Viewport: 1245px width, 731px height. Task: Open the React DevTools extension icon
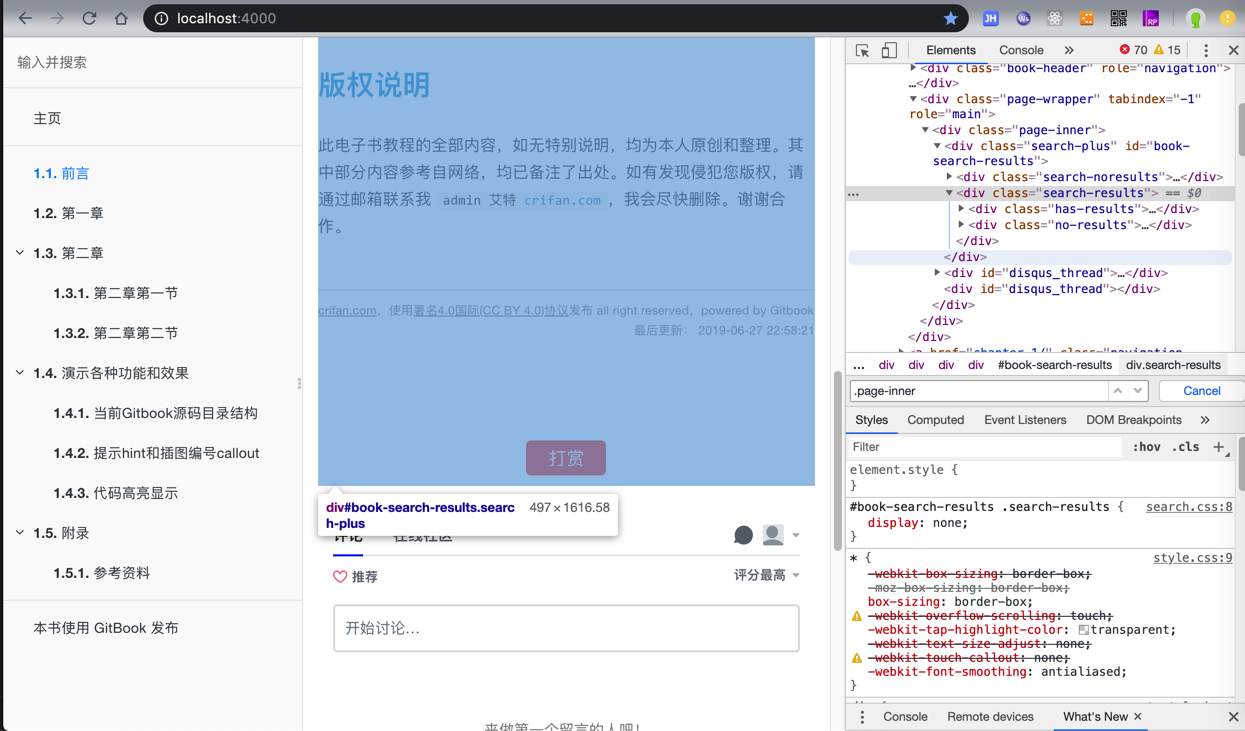click(1054, 18)
